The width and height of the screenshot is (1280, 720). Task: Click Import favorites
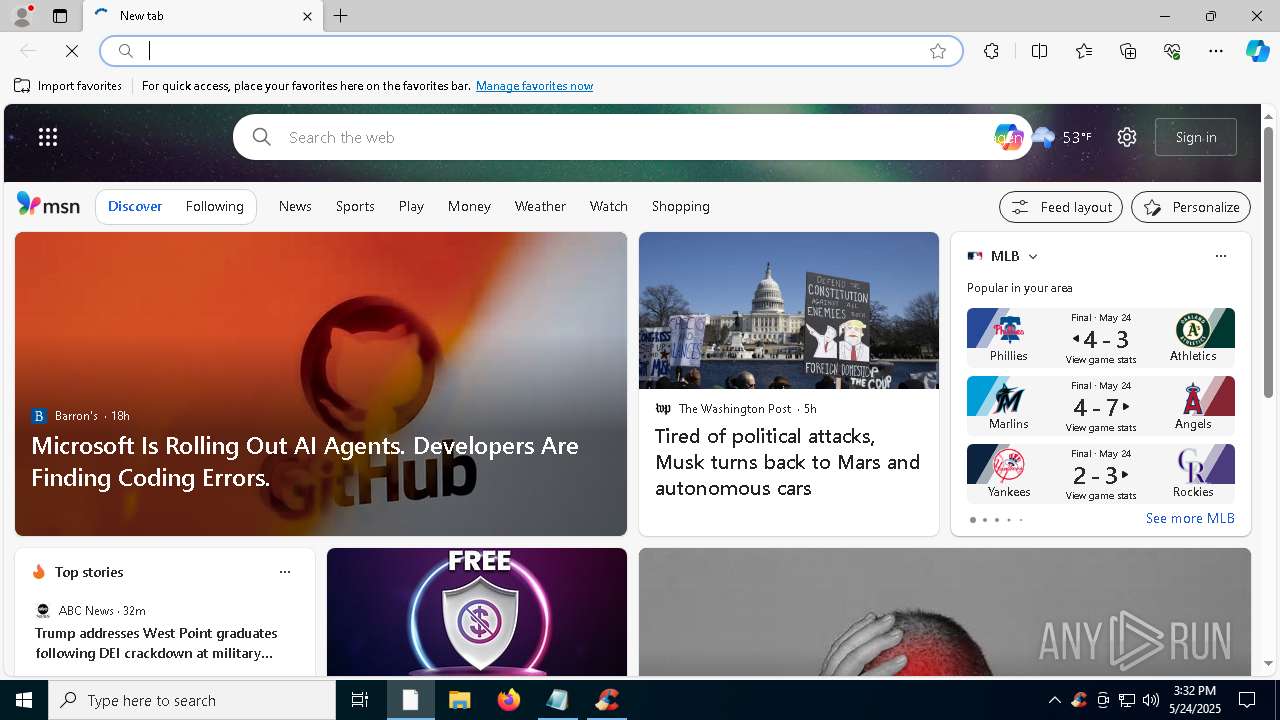click(x=68, y=86)
